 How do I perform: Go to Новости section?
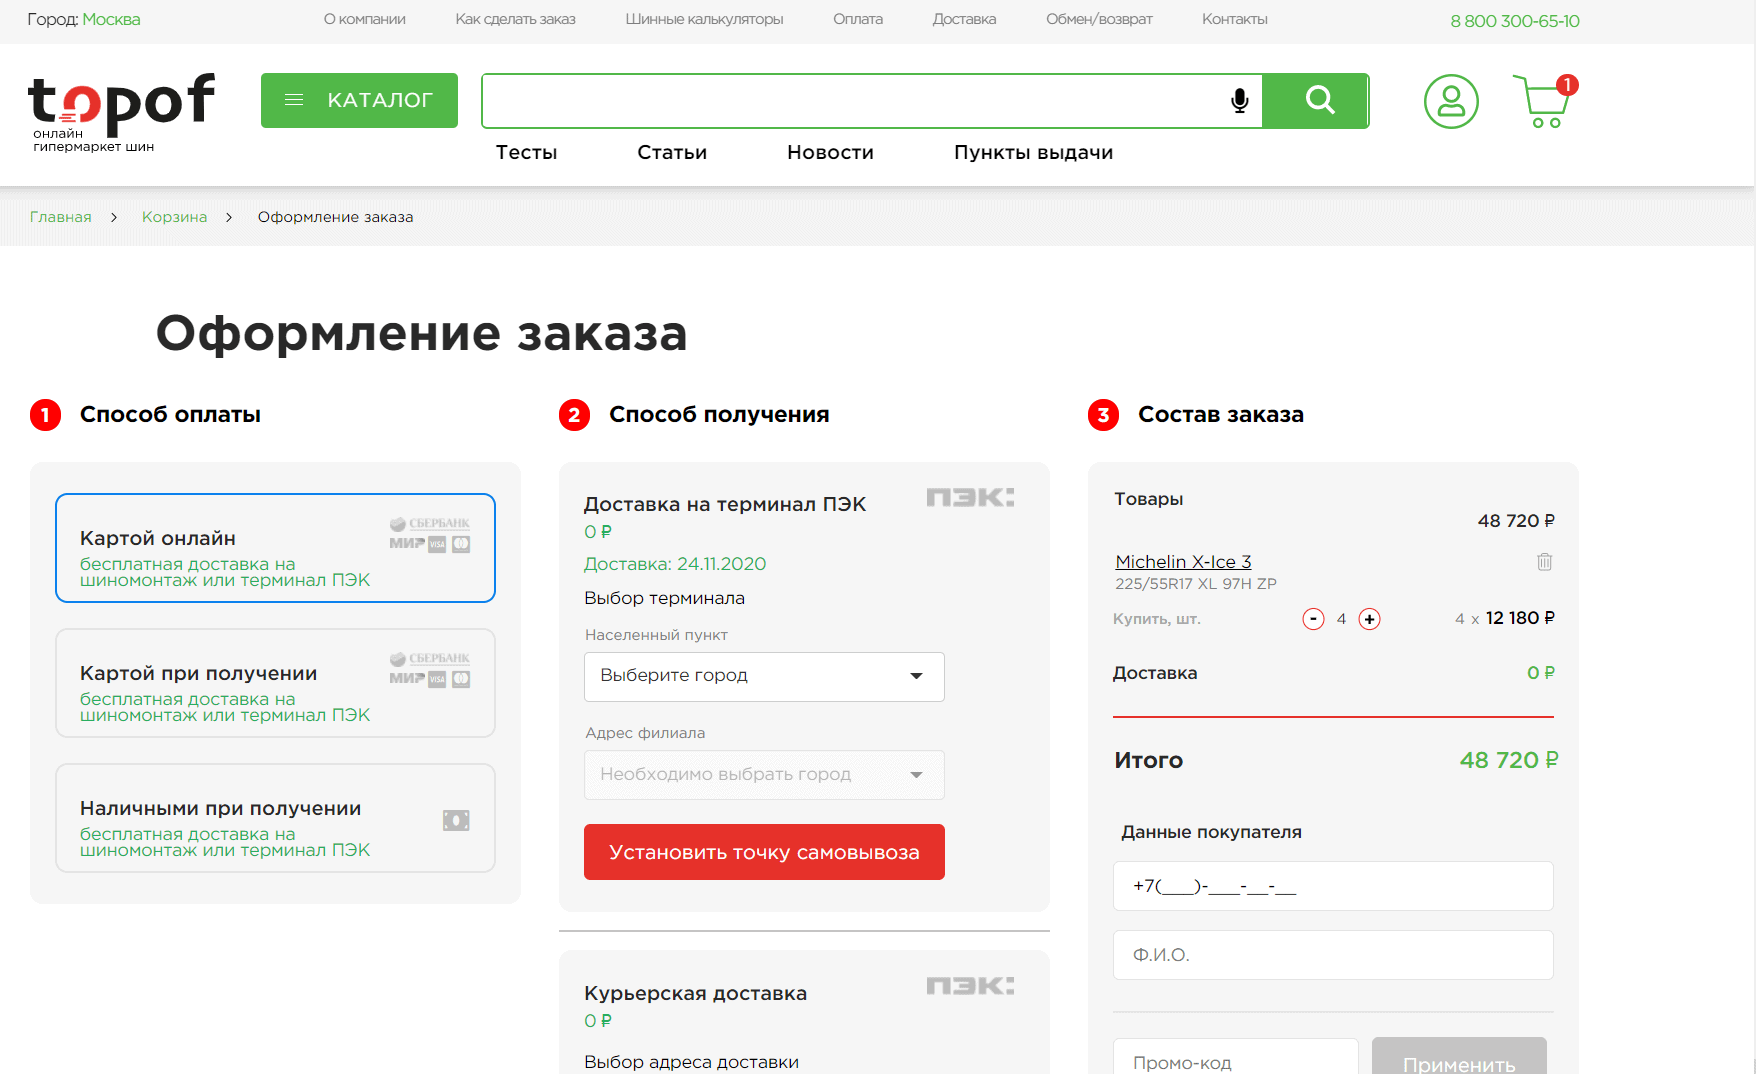click(x=830, y=152)
